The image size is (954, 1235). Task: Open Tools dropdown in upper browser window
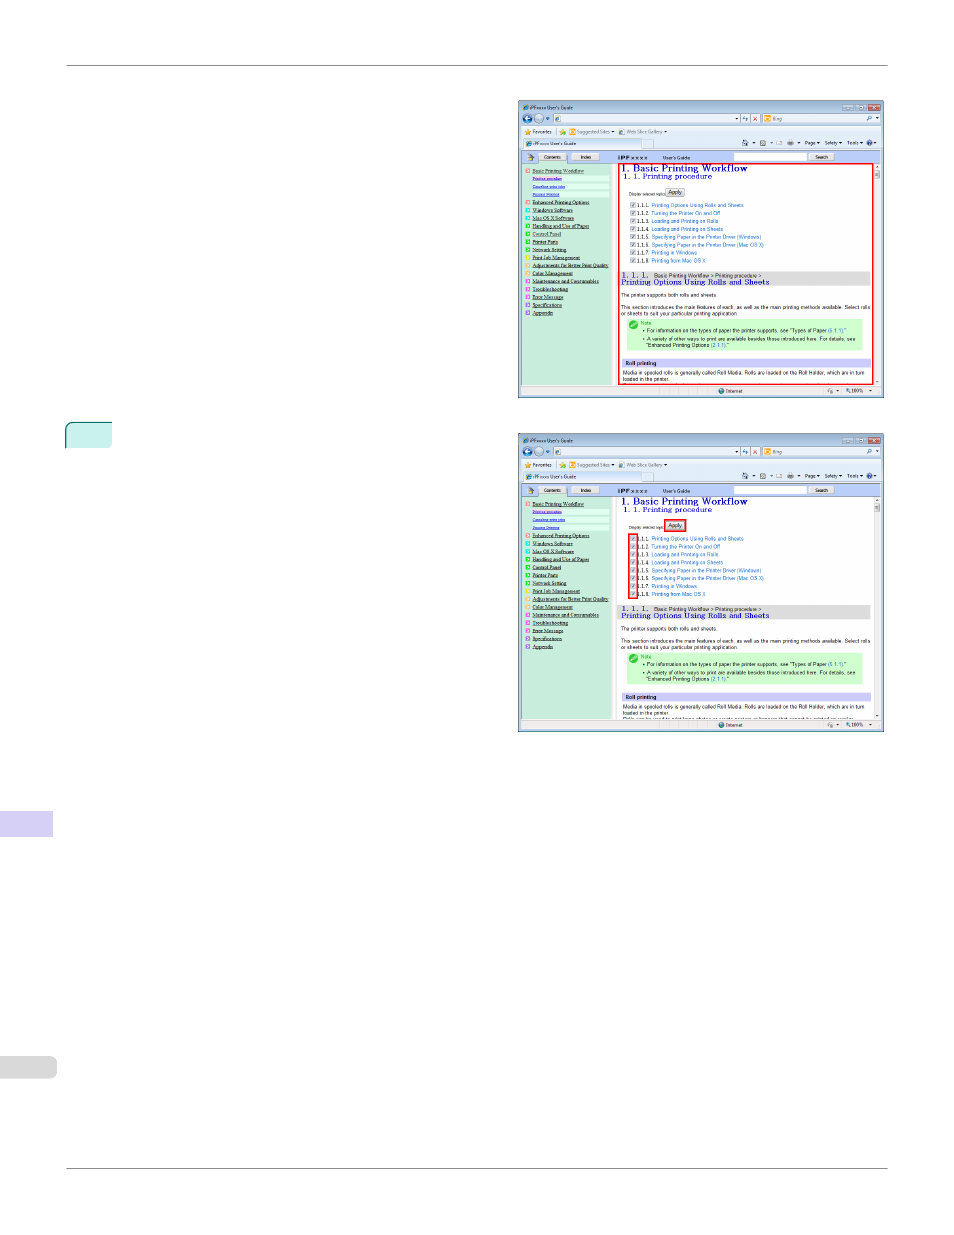pyautogui.click(x=854, y=143)
